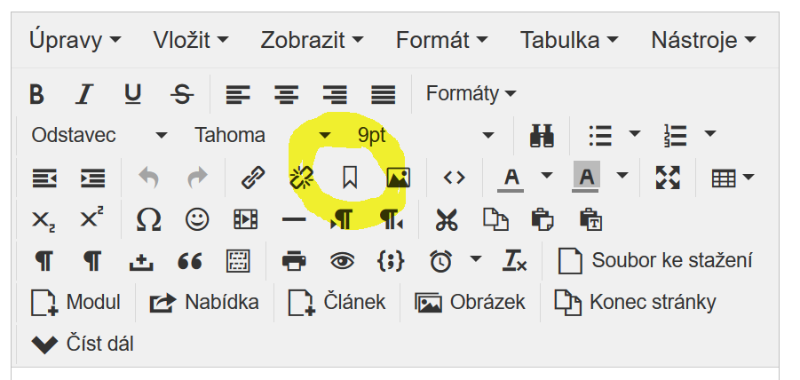Expand Formáty dropdown
The width and height of the screenshot is (800, 380).
471,94
